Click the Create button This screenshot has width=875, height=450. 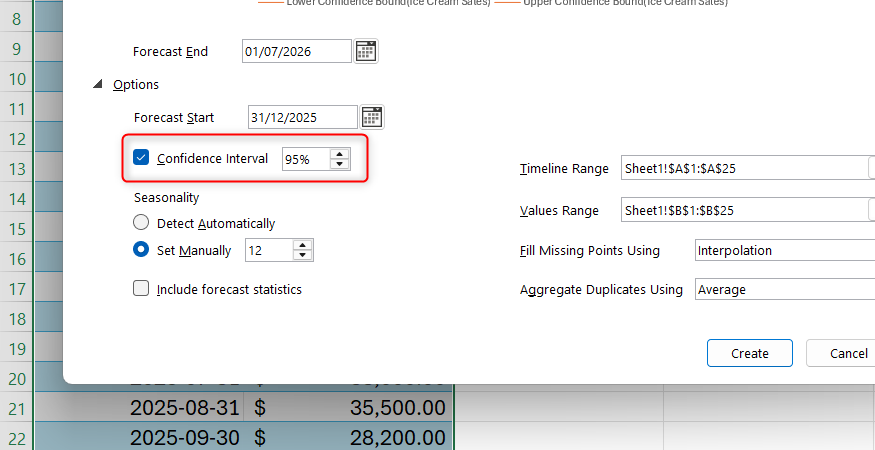point(749,353)
